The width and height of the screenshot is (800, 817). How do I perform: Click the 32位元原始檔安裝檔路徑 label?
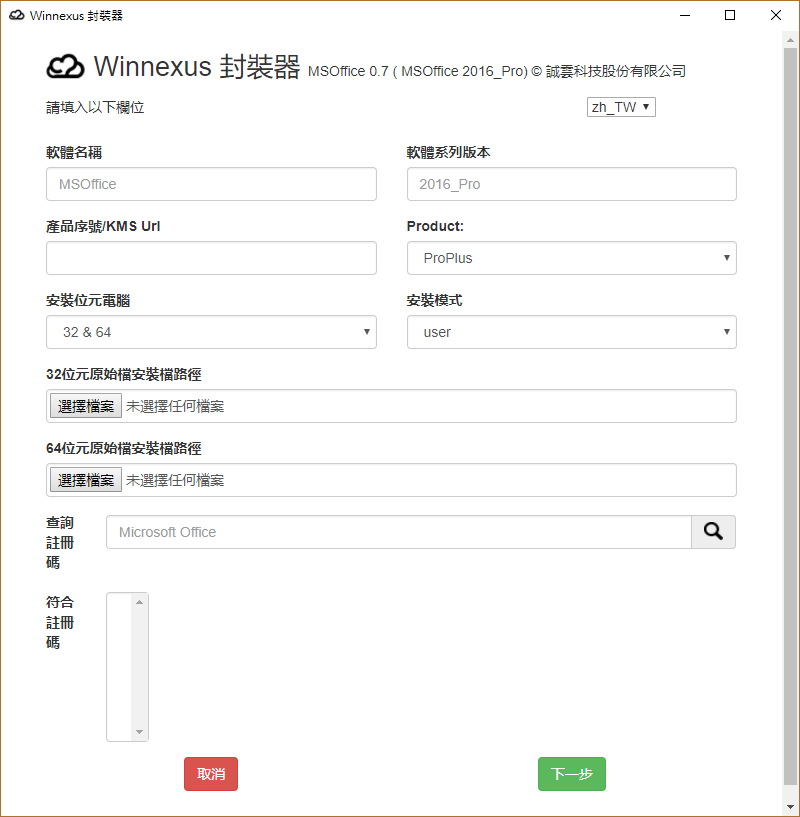pyautogui.click(x=124, y=374)
